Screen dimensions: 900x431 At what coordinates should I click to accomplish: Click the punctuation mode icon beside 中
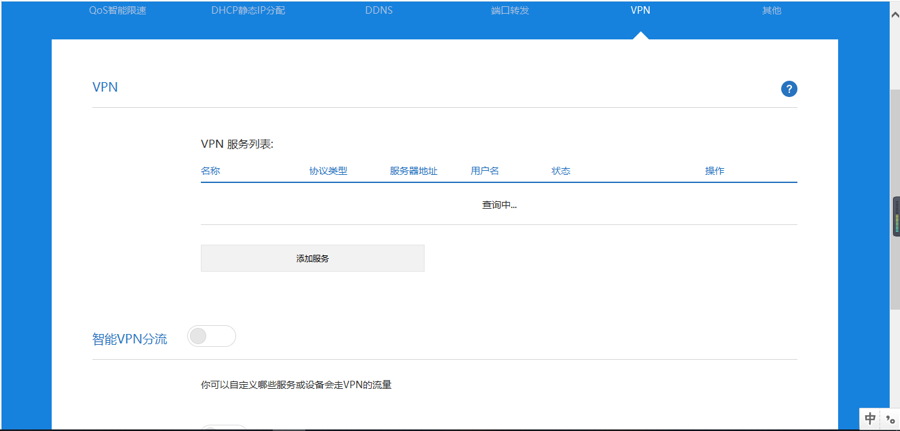tap(890, 418)
